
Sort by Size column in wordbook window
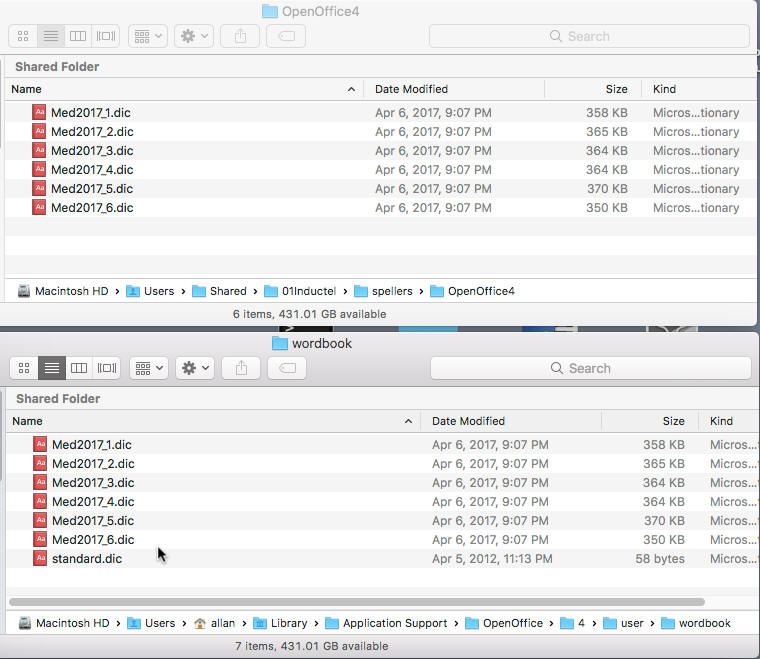pyautogui.click(x=673, y=421)
